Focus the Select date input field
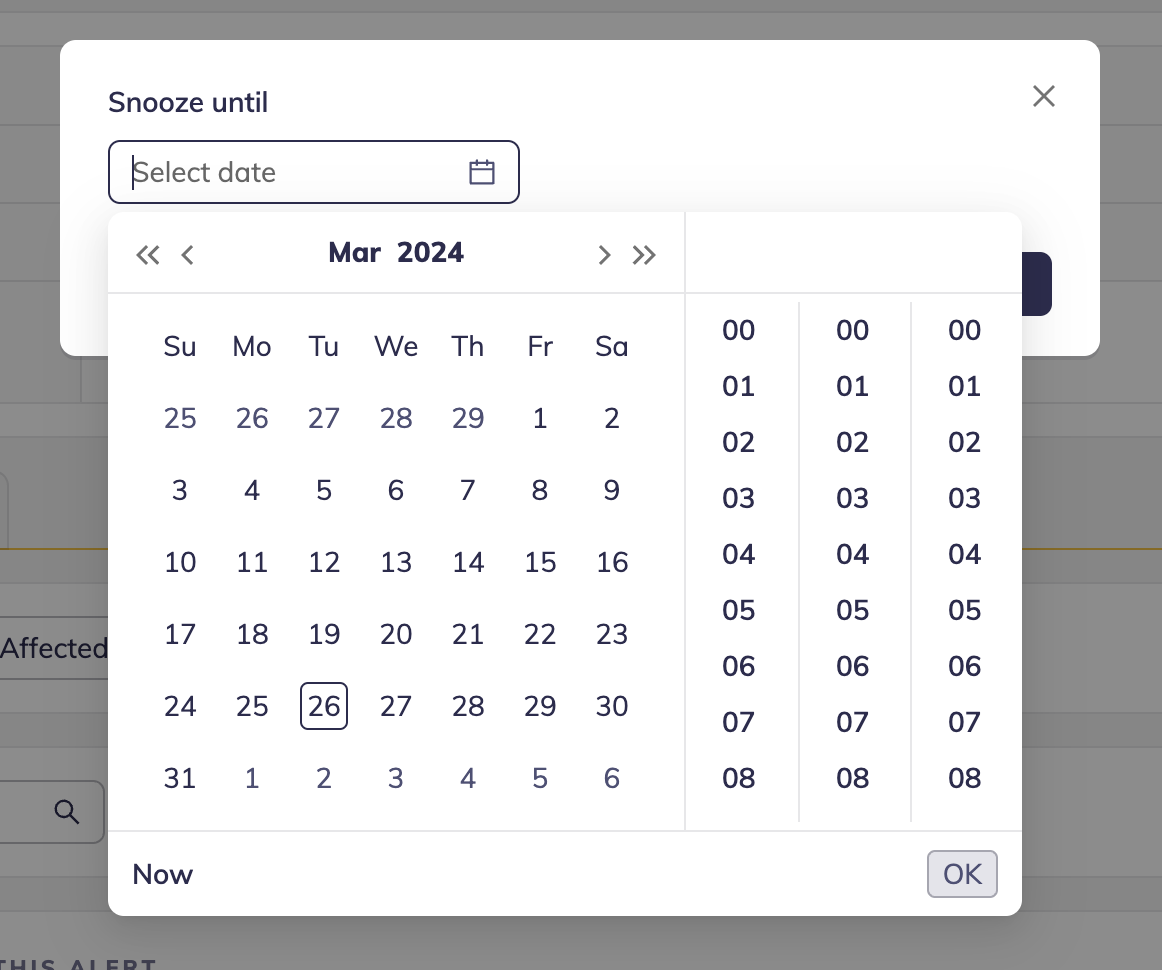Screen dimensions: 1162x970 [280, 172]
